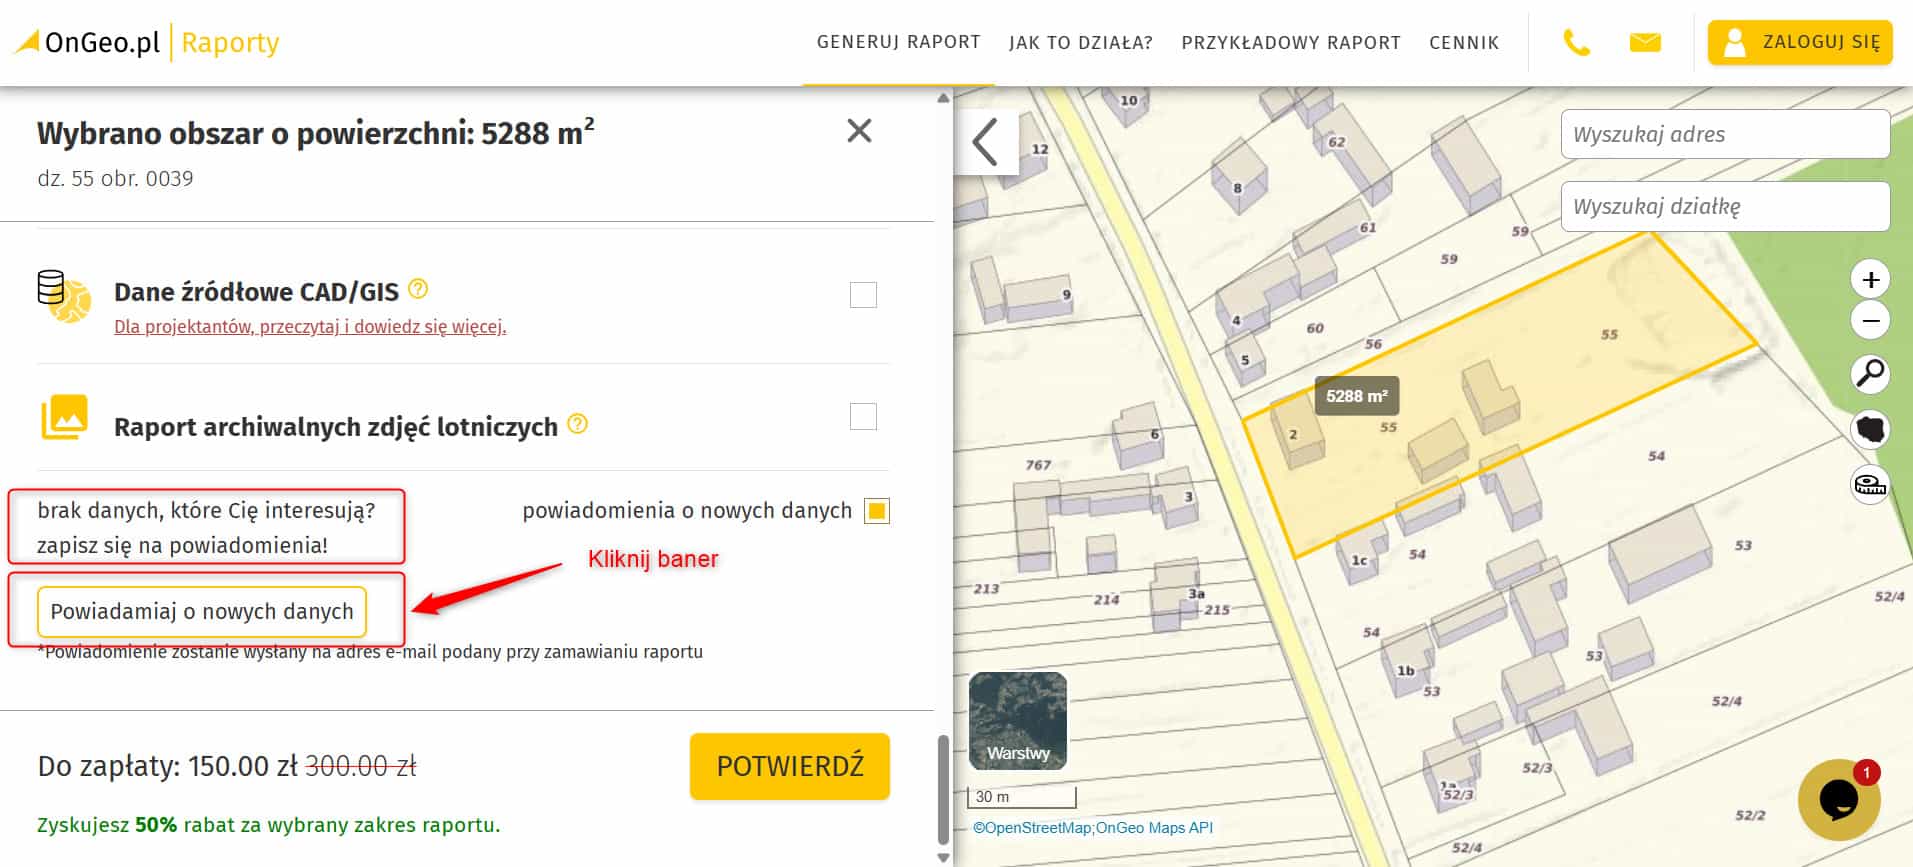This screenshot has width=1913, height=867.
Task: Click the Poland outline map icon
Action: point(1870,429)
